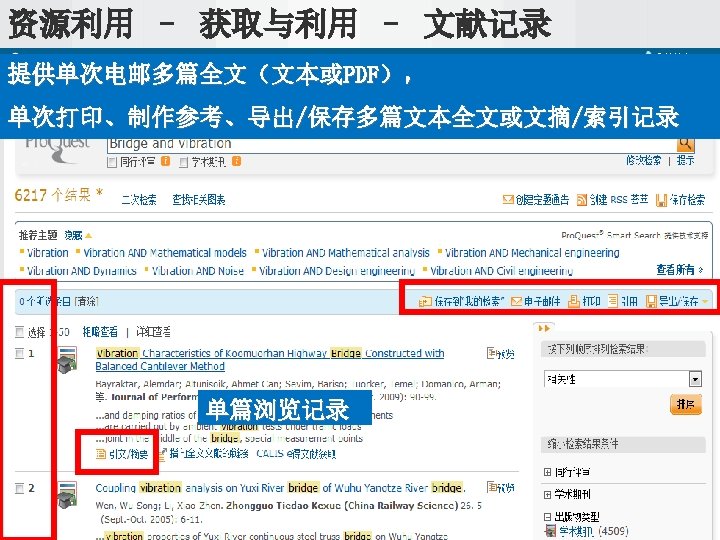The width and height of the screenshot is (720, 540).
Task: Click the ProQuest logo
Action: pyautogui.click(x=57, y=150)
